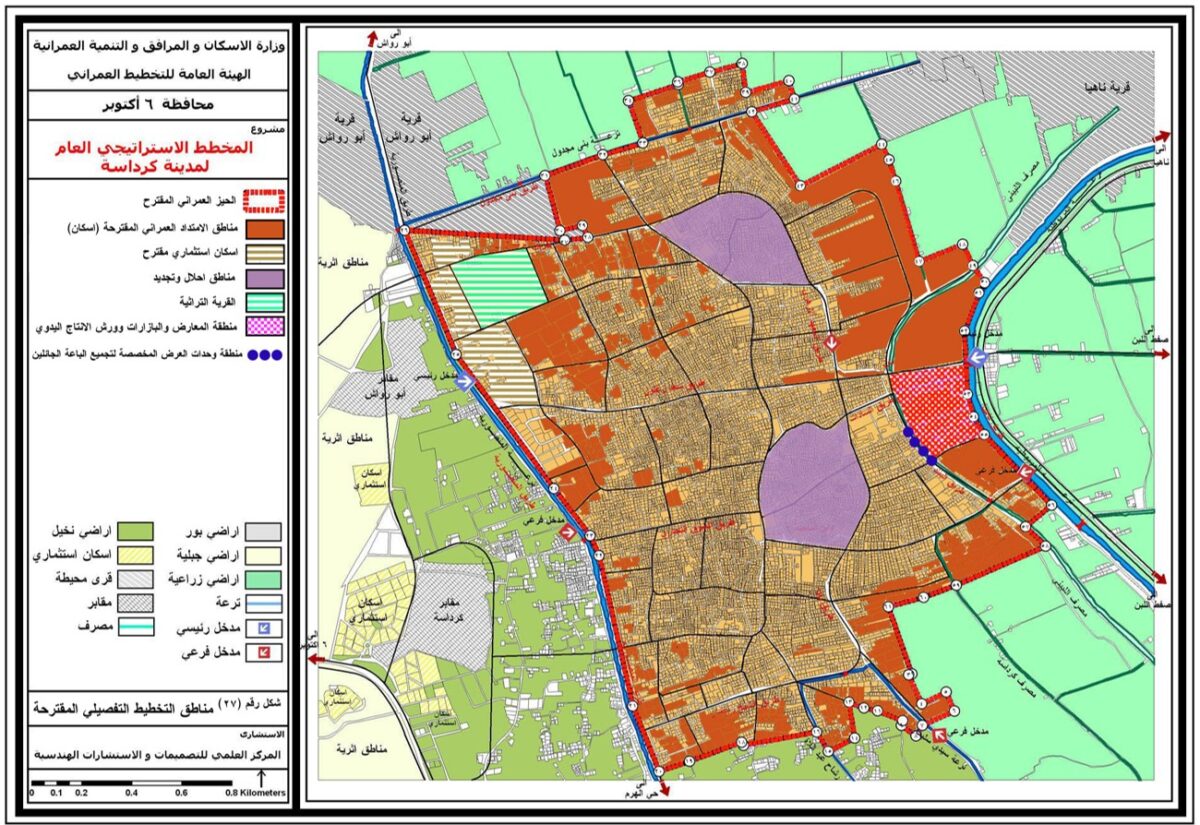Screen dimensions: 1200x825
Task: Click the green striped heritage village on map
Action: (498, 287)
